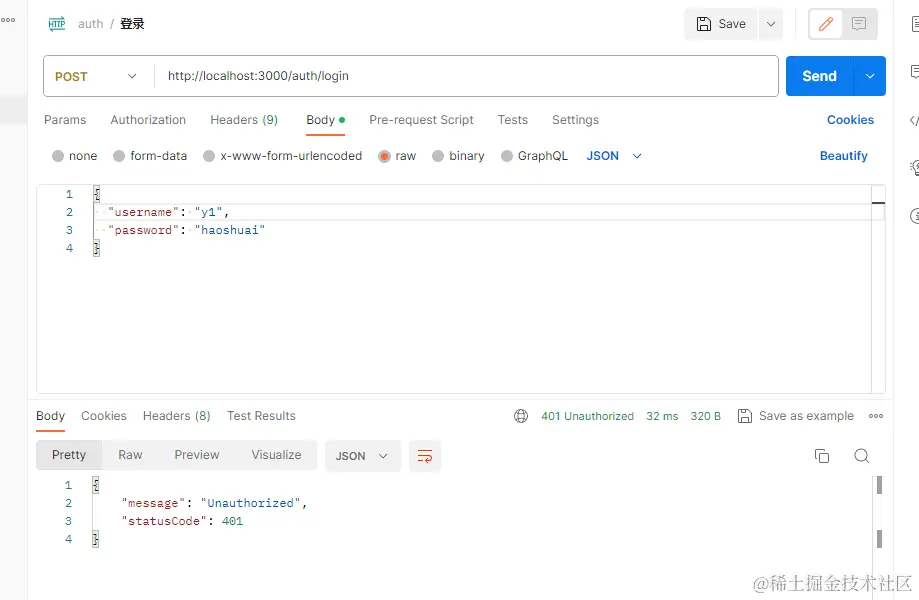This screenshot has height=600, width=919.
Task: Open the Authorization tab
Action: (x=148, y=120)
